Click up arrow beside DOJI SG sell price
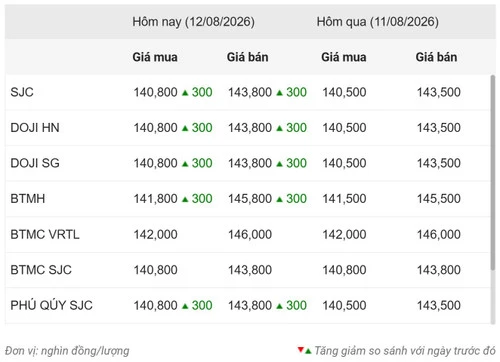The image size is (500, 362). tap(280, 164)
